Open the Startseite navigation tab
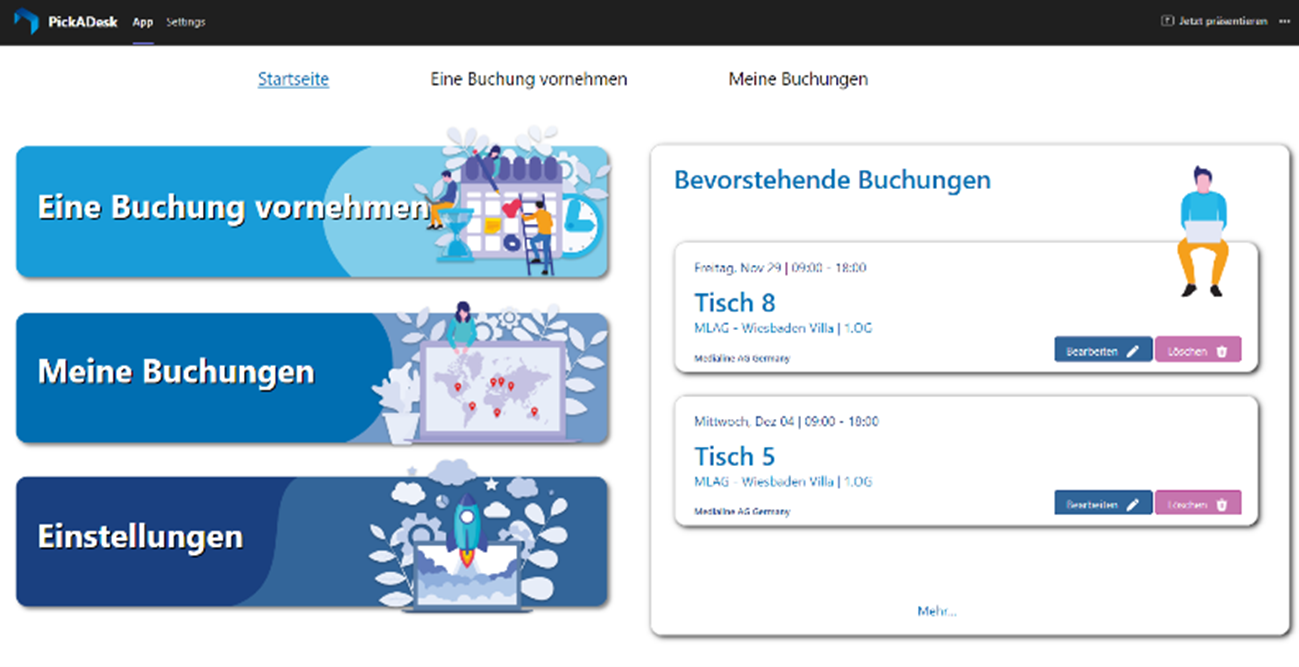The image size is (1299, 667). click(293, 79)
